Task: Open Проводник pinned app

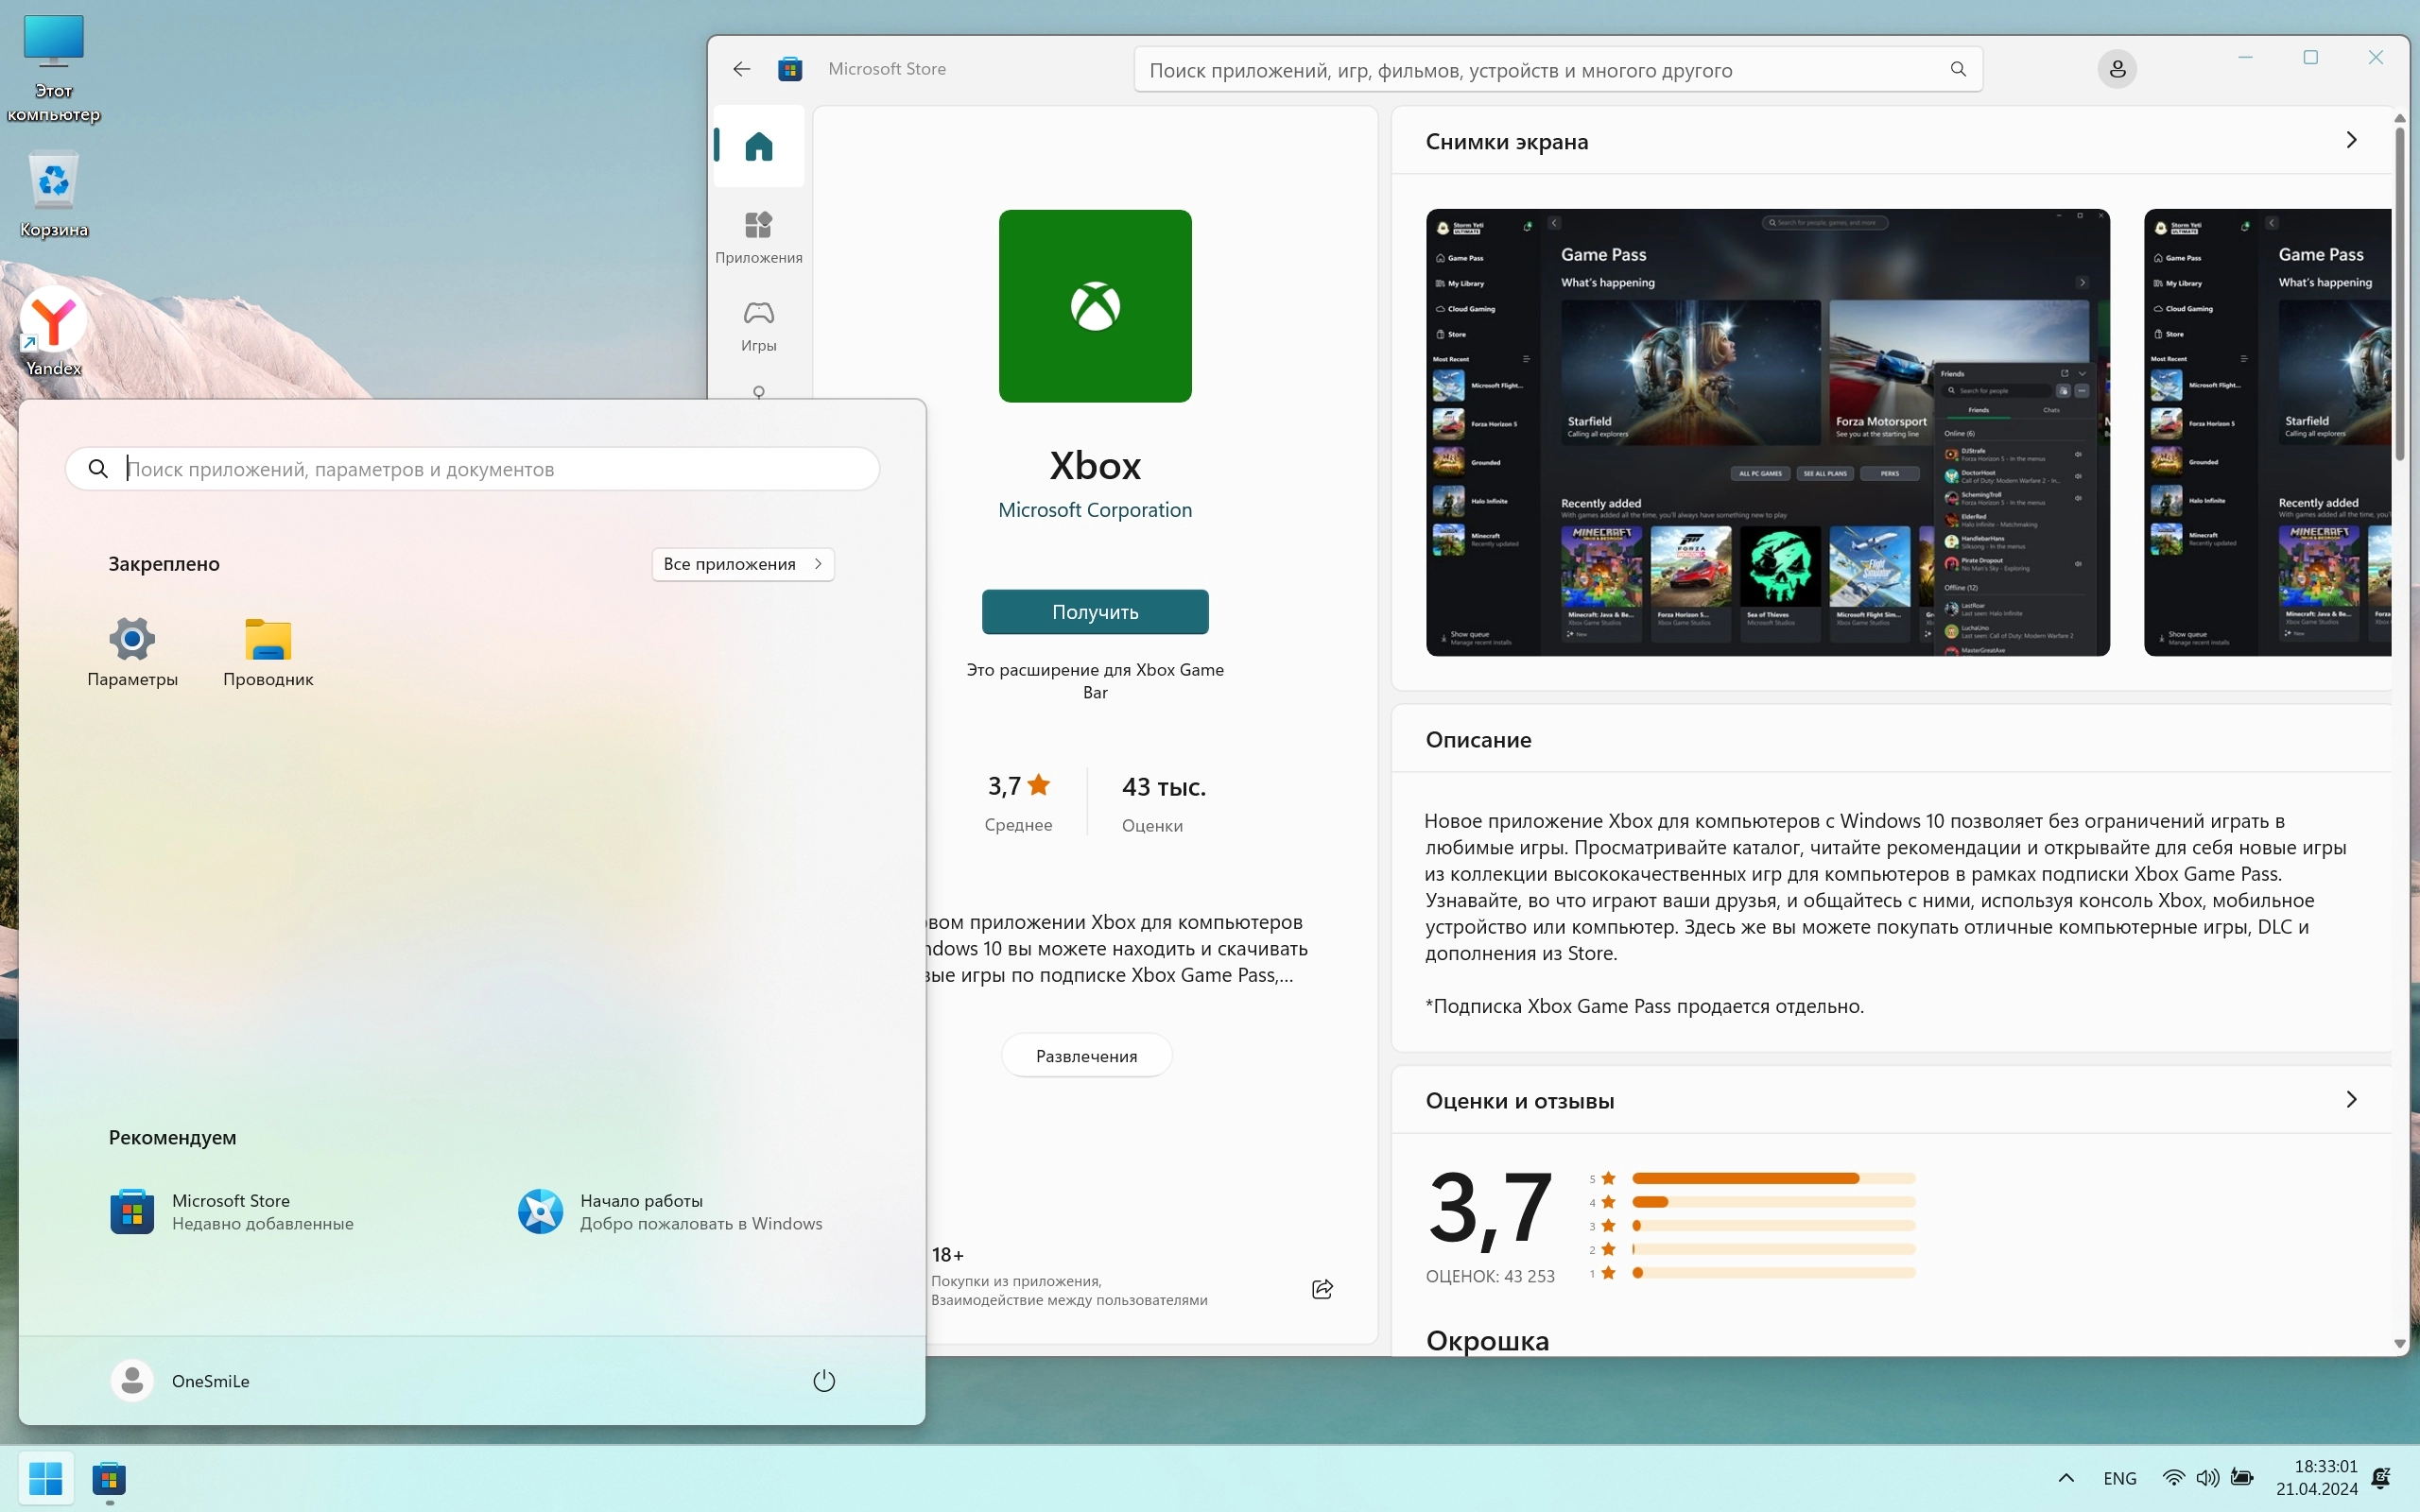Action: point(268,650)
